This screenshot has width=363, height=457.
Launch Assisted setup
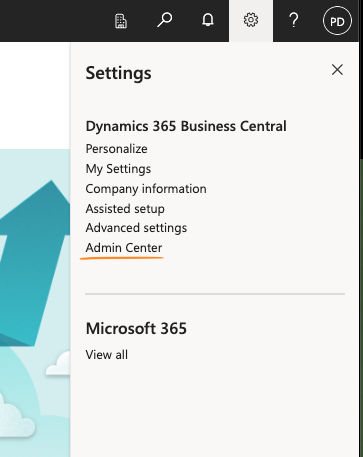click(125, 209)
